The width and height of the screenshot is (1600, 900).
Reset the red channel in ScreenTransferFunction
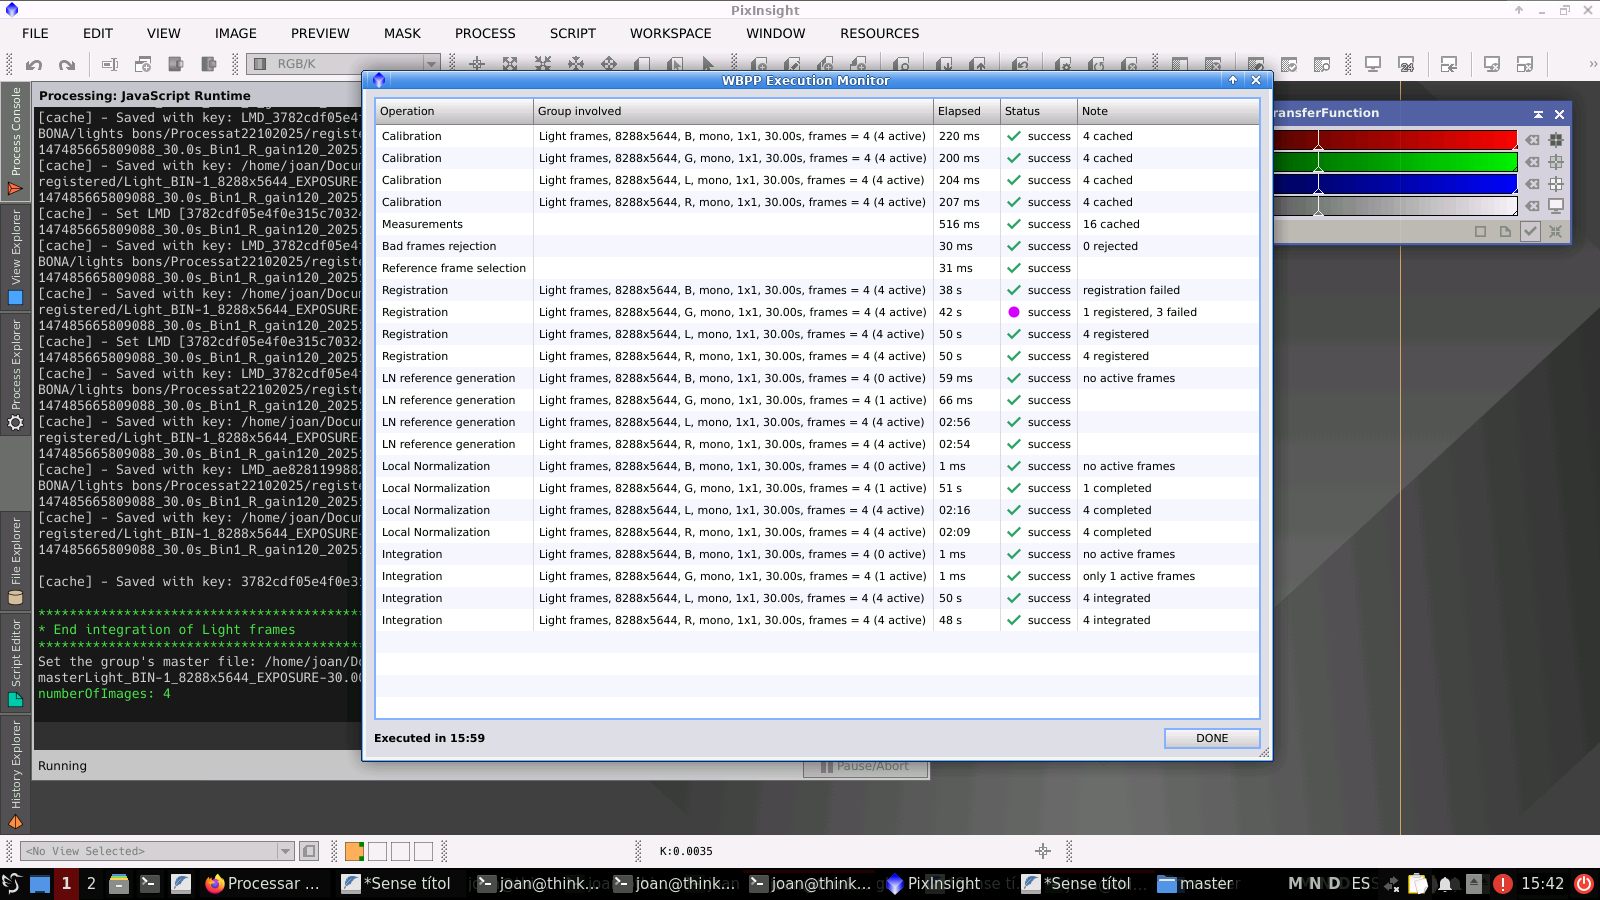(1532, 140)
